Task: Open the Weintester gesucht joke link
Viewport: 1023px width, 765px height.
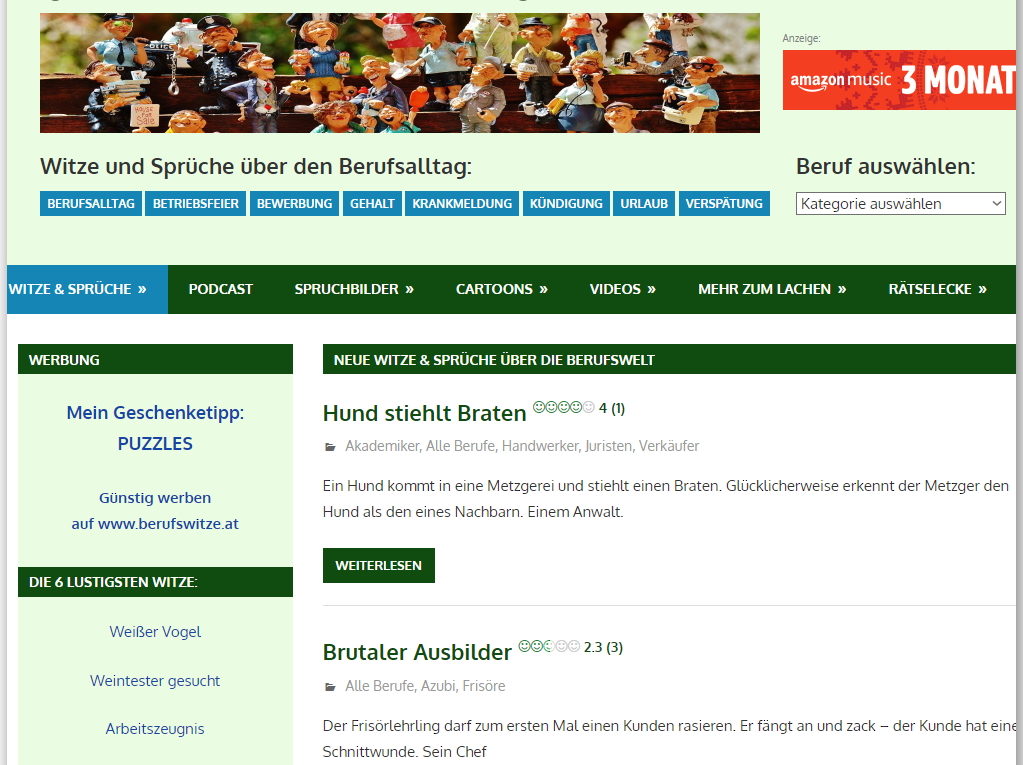Action: [x=155, y=681]
